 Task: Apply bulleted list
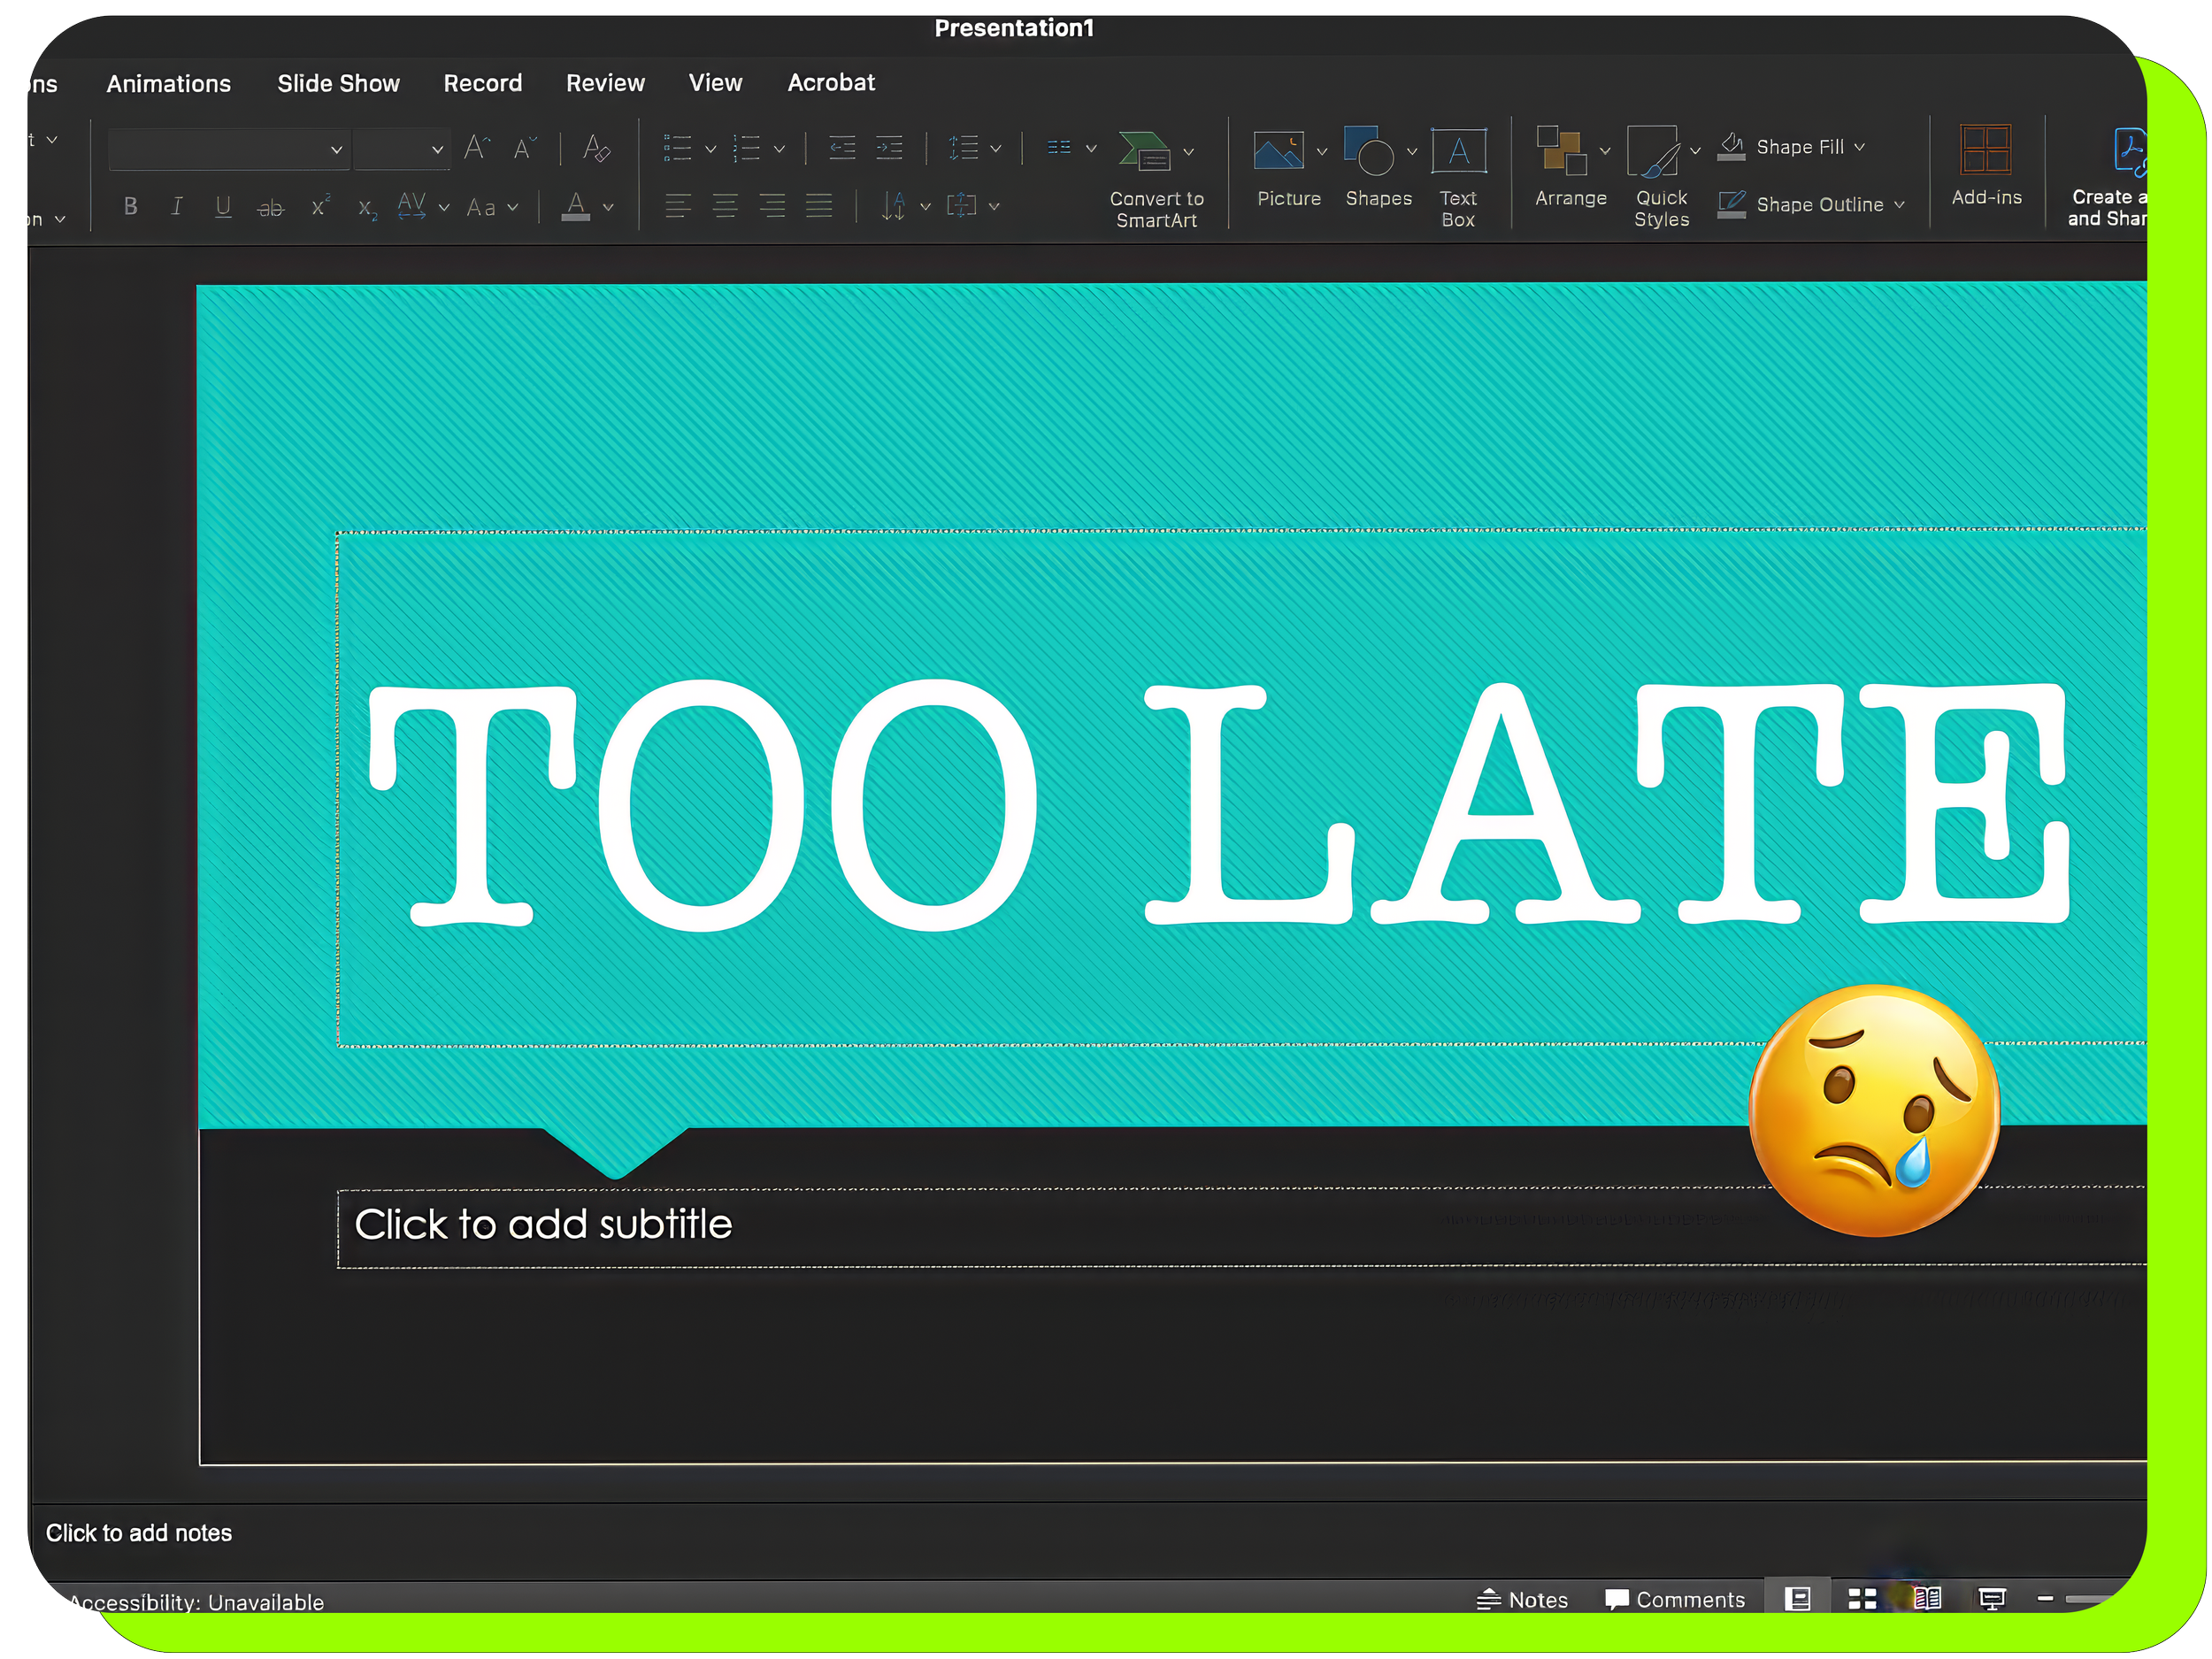[677, 149]
